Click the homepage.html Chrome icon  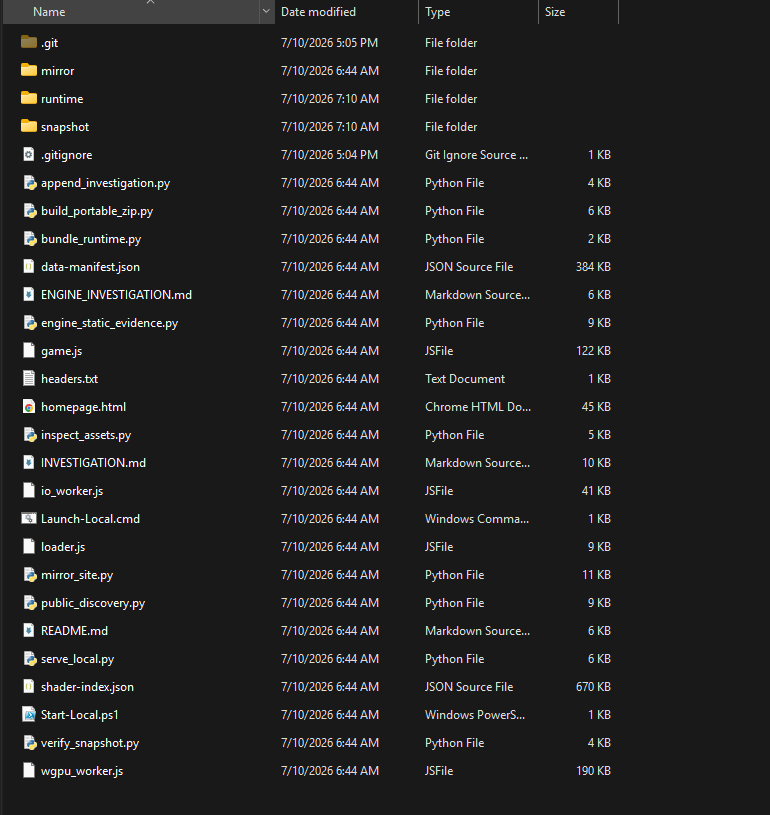point(29,407)
